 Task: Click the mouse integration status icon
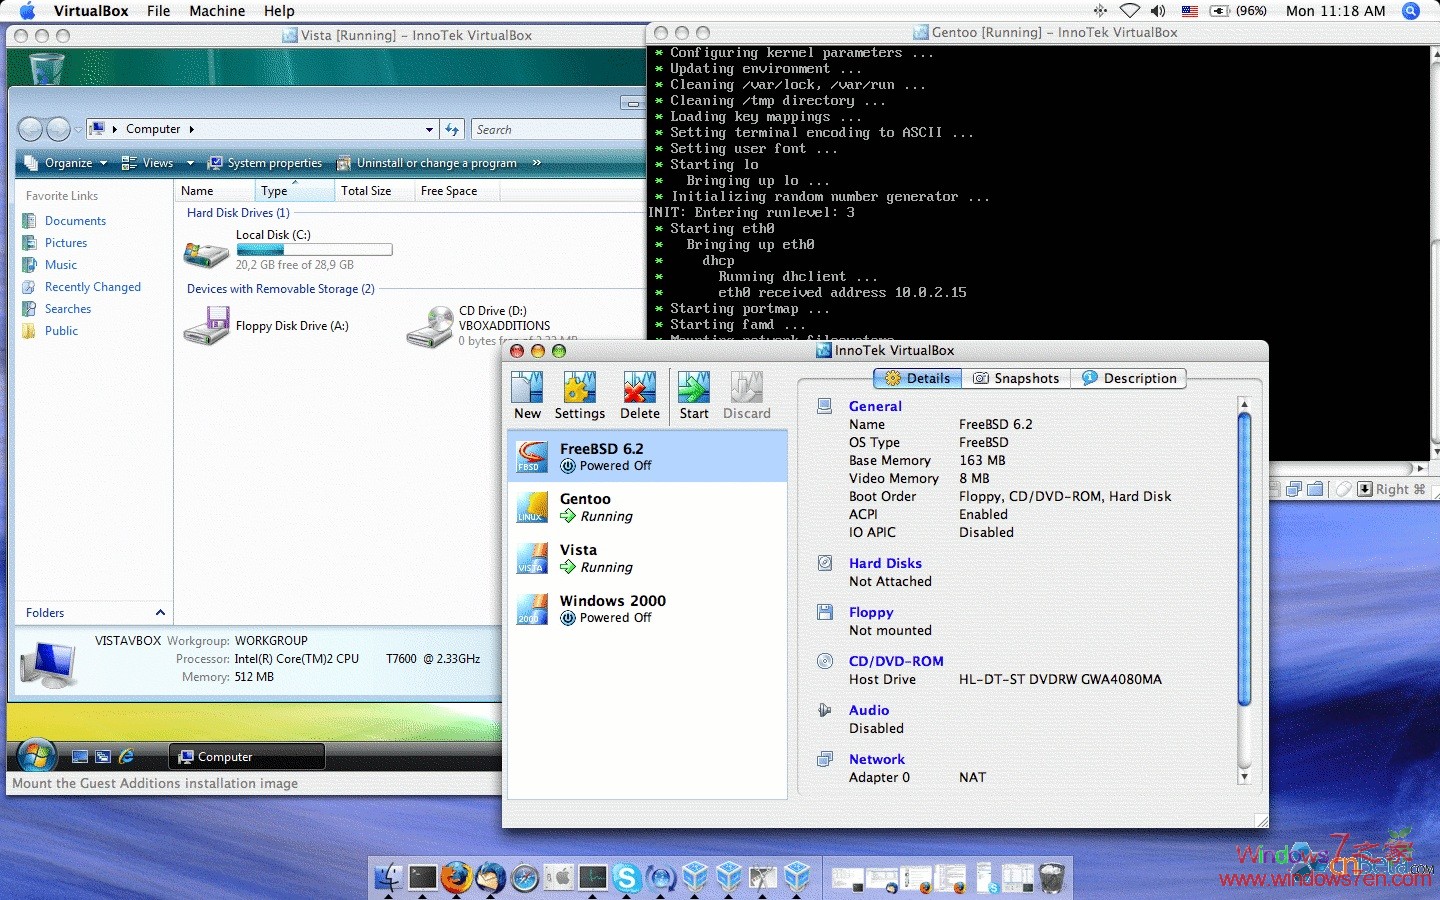click(1344, 489)
